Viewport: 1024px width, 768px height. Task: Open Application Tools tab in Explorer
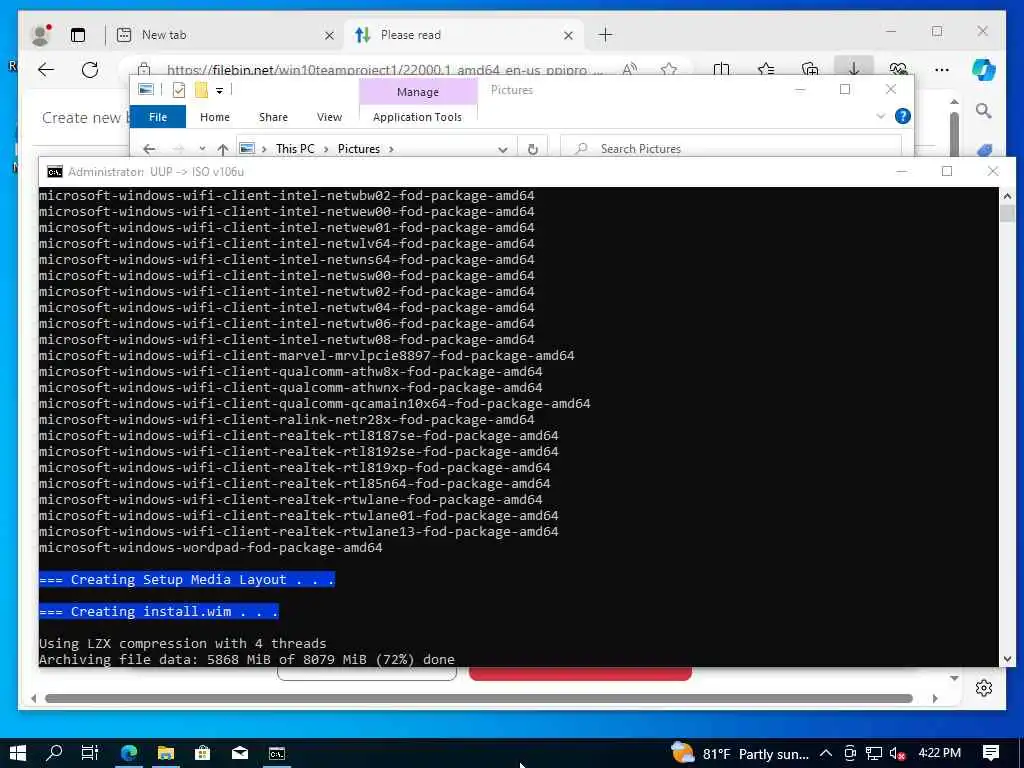[x=417, y=117]
